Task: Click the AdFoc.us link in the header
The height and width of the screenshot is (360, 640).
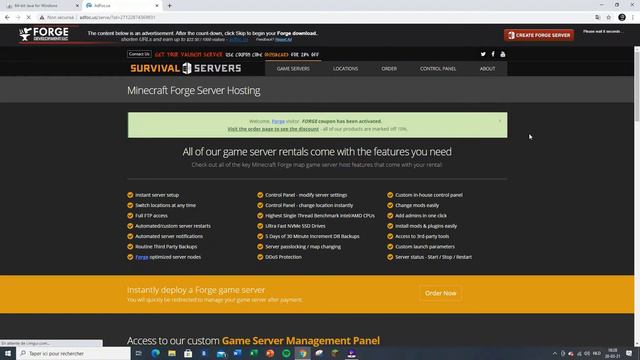Action: pyautogui.click(x=238, y=40)
